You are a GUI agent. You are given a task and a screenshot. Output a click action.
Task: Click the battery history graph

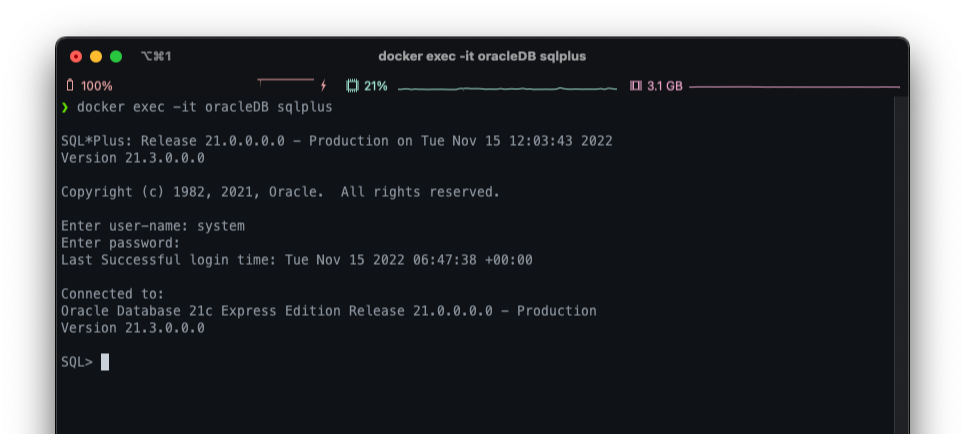[x=286, y=82]
